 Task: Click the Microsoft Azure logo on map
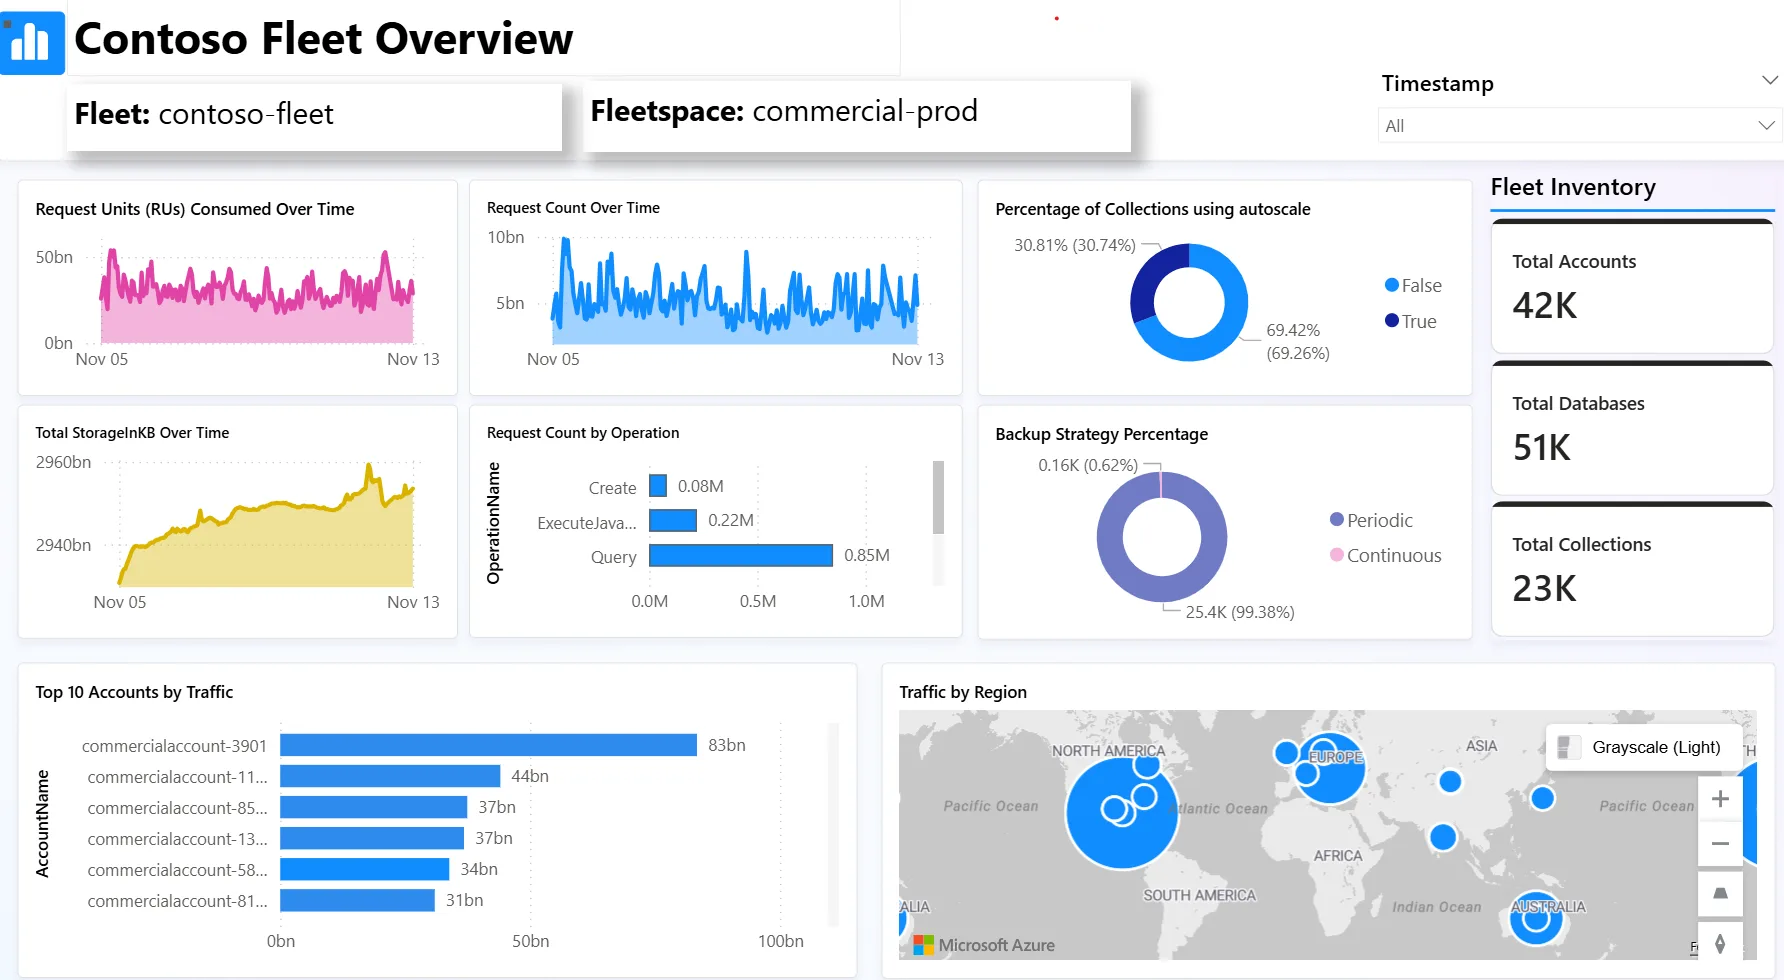click(985, 945)
